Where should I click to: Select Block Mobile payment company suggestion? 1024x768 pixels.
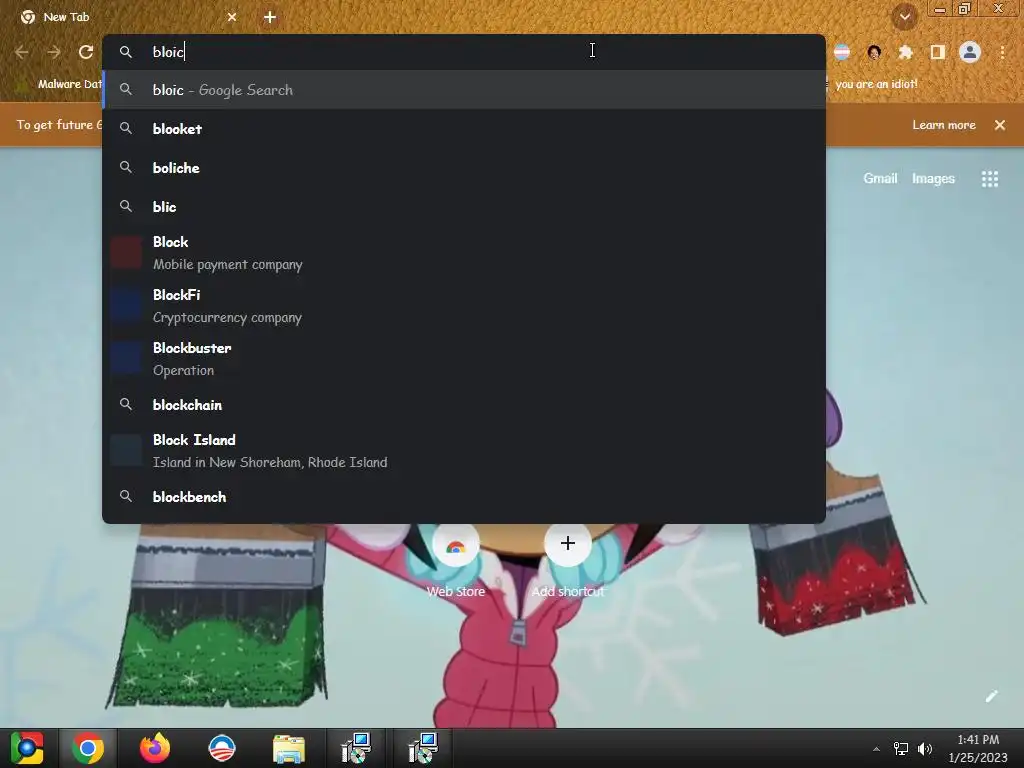[x=464, y=253]
